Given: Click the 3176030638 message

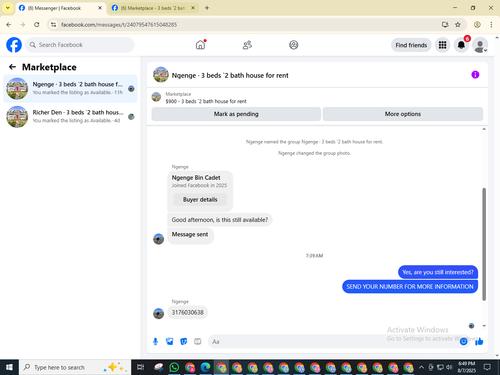Looking at the screenshot, I should click(x=187, y=312).
